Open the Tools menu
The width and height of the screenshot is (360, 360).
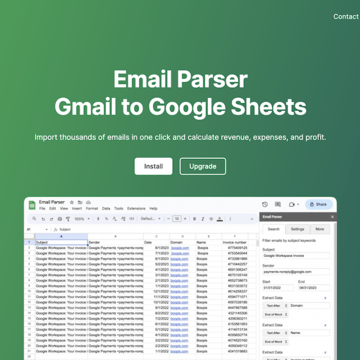(x=119, y=209)
